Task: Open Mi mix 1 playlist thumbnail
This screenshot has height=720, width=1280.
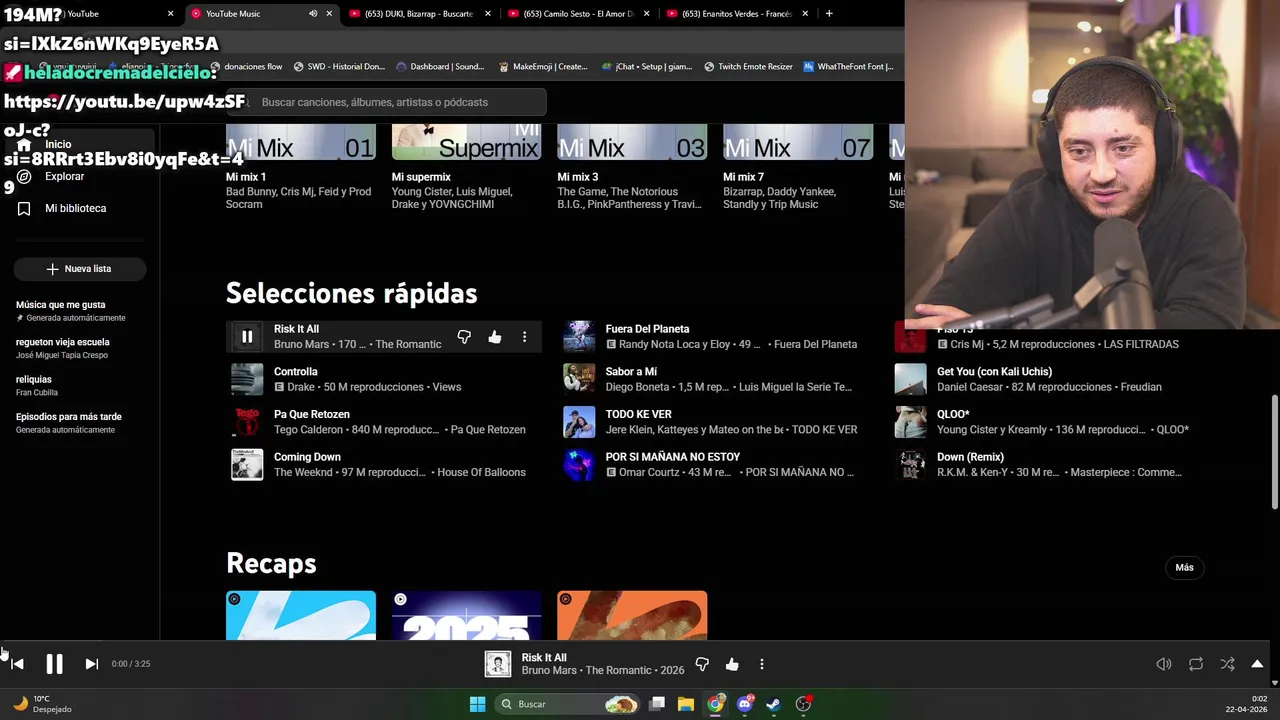Action: (x=301, y=142)
